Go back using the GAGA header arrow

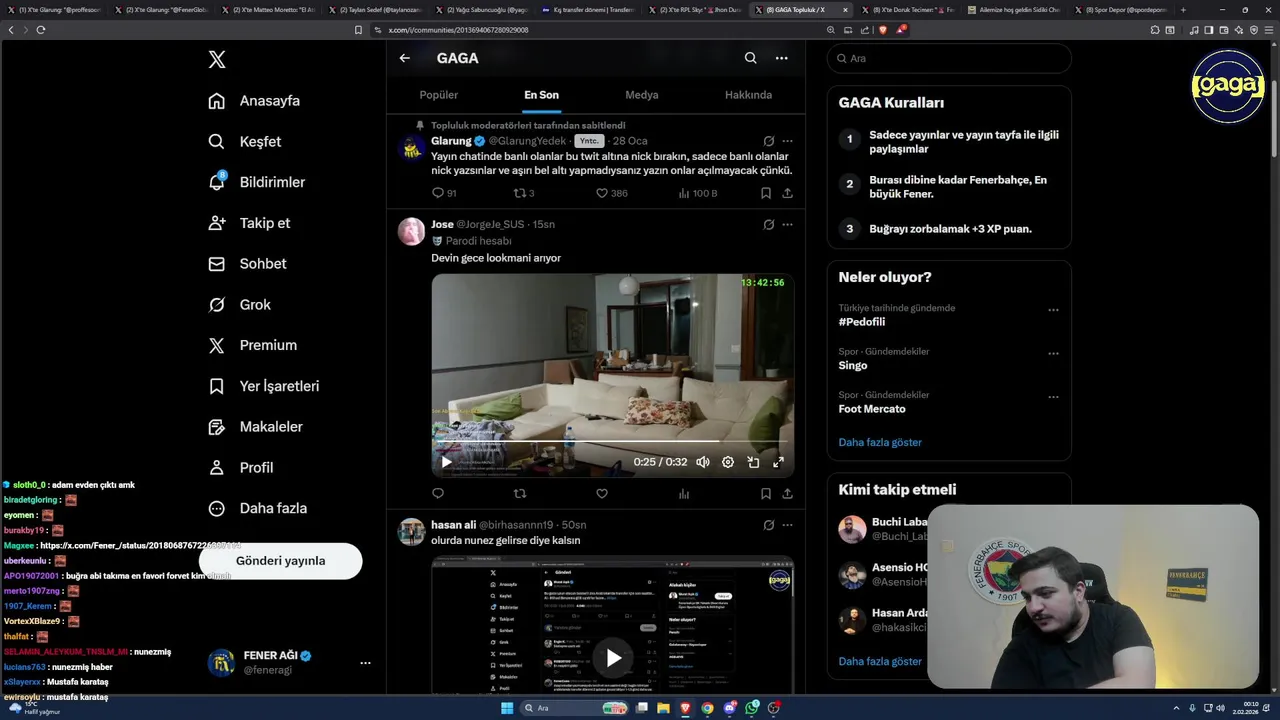pyautogui.click(x=404, y=58)
